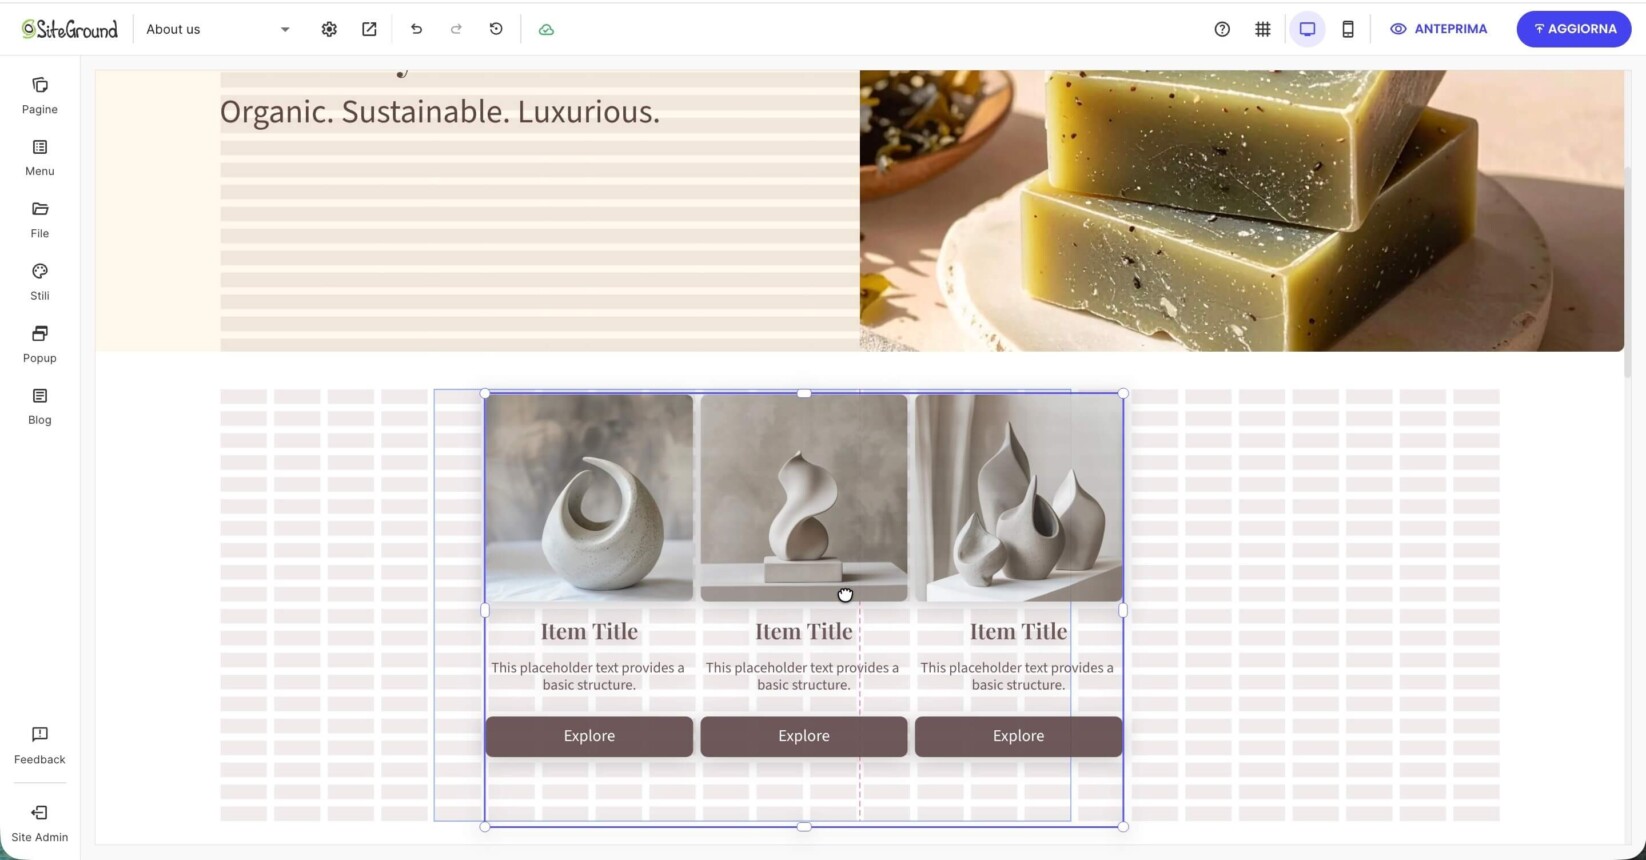Switch to desktop view
Viewport: 1646px width, 860px height.
[1307, 29]
